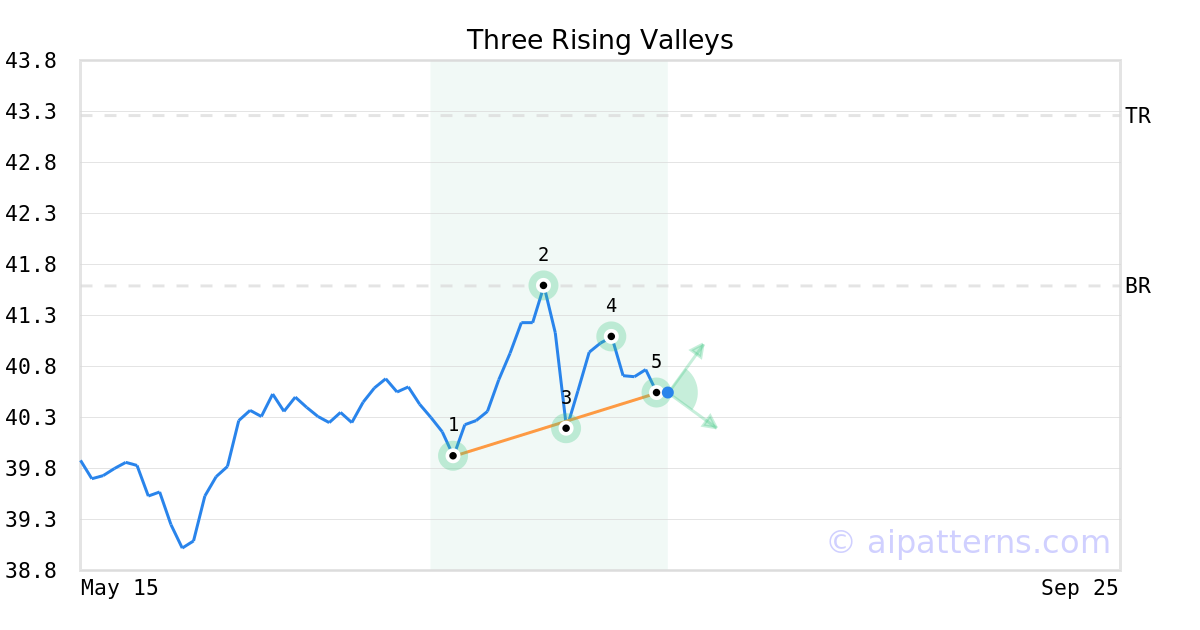The height and width of the screenshot is (630, 1200).
Task: Select the point 4 marker circle
Action: click(611, 336)
